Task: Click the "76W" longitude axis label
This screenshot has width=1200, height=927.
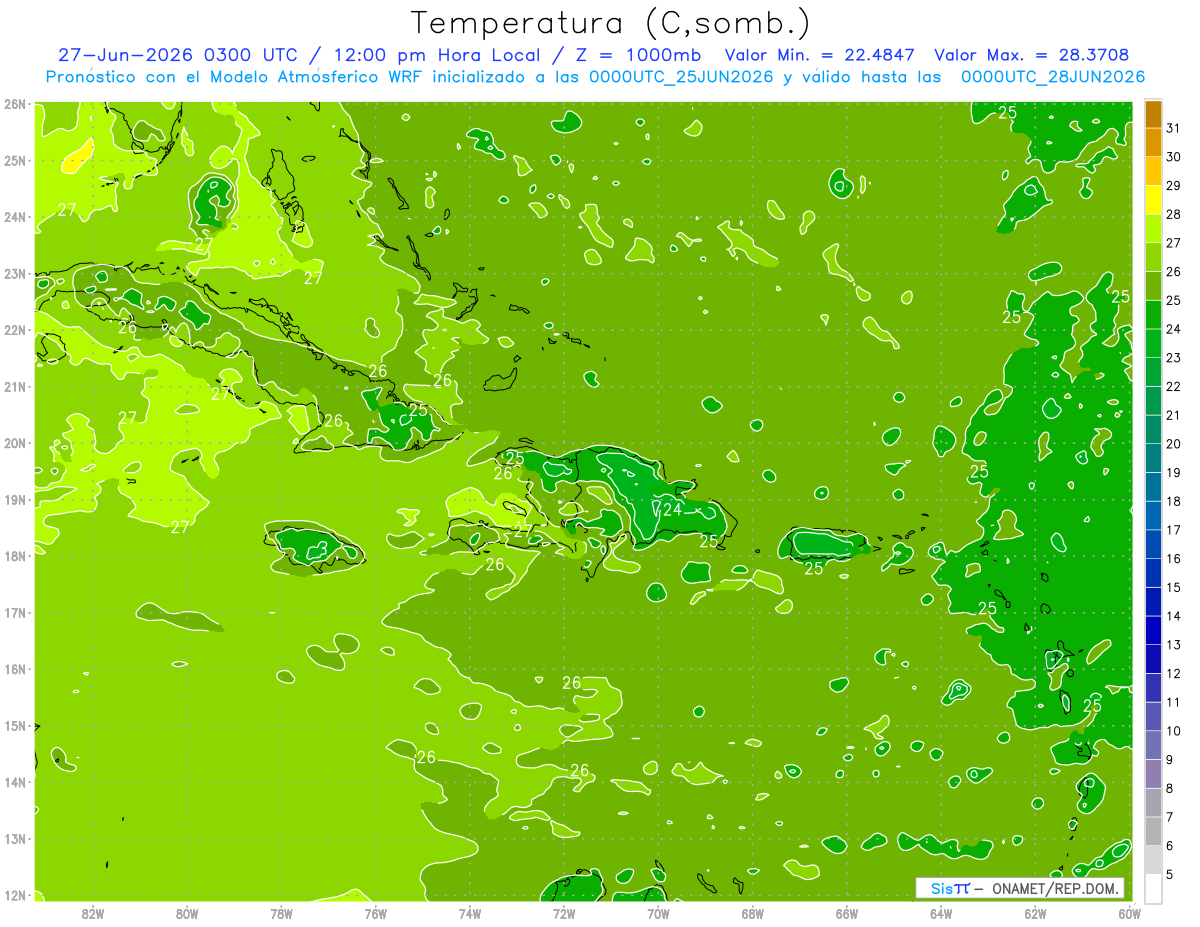Action: tap(376, 913)
